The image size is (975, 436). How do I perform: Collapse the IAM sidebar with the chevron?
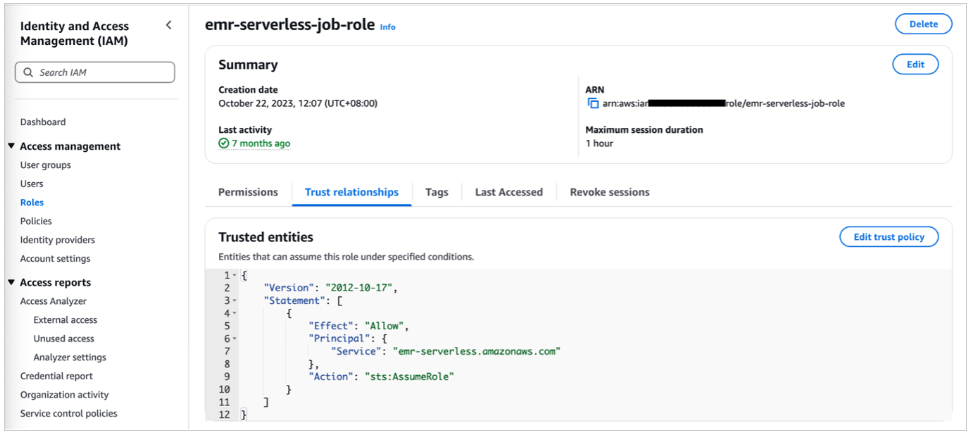pyautogui.click(x=168, y=25)
